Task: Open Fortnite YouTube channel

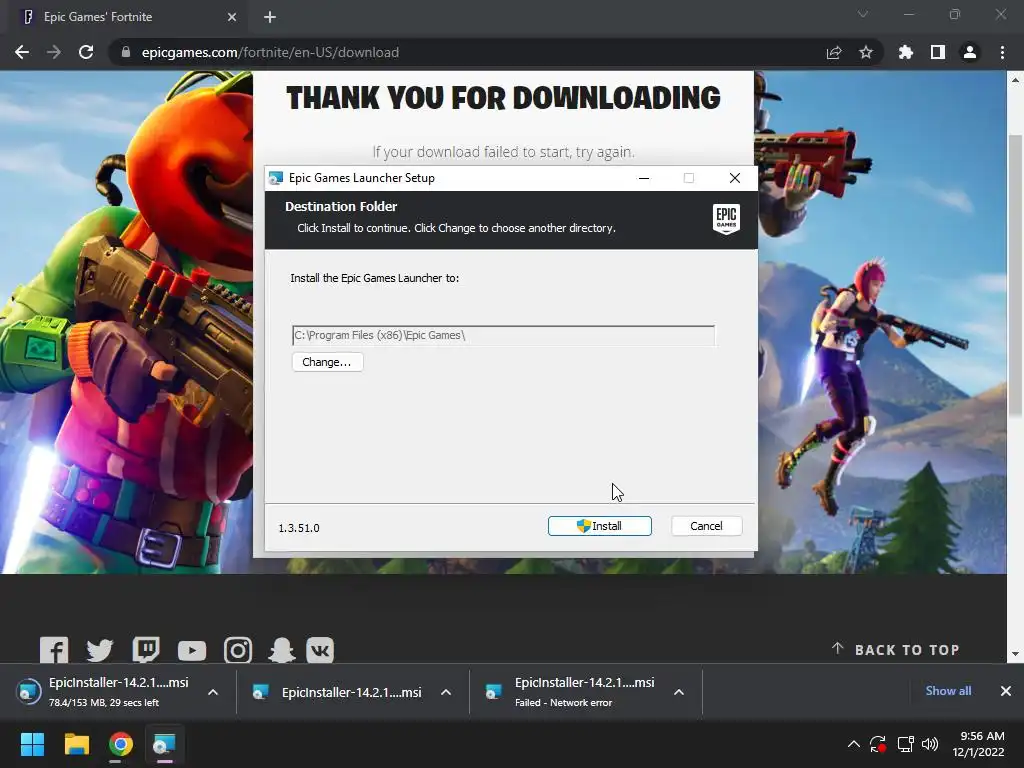Action: click(192, 650)
